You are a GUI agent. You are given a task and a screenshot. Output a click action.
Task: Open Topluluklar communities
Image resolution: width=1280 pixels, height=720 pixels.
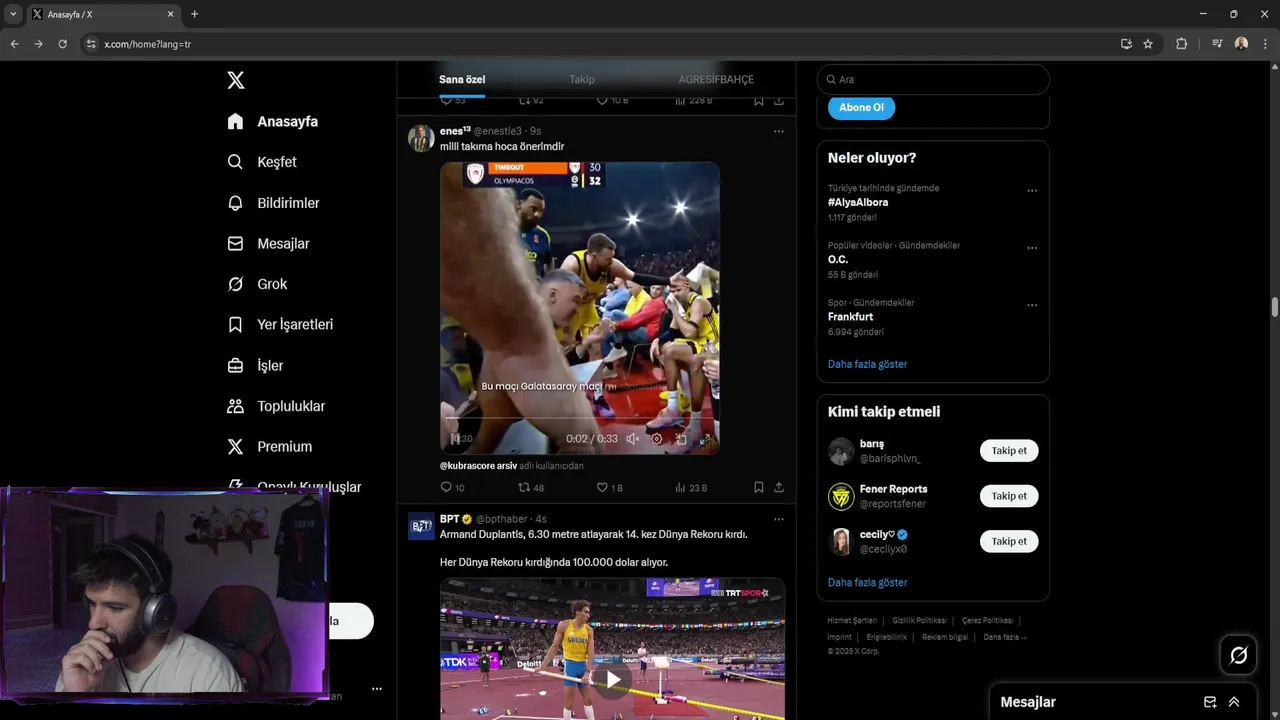tap(276, 406)
